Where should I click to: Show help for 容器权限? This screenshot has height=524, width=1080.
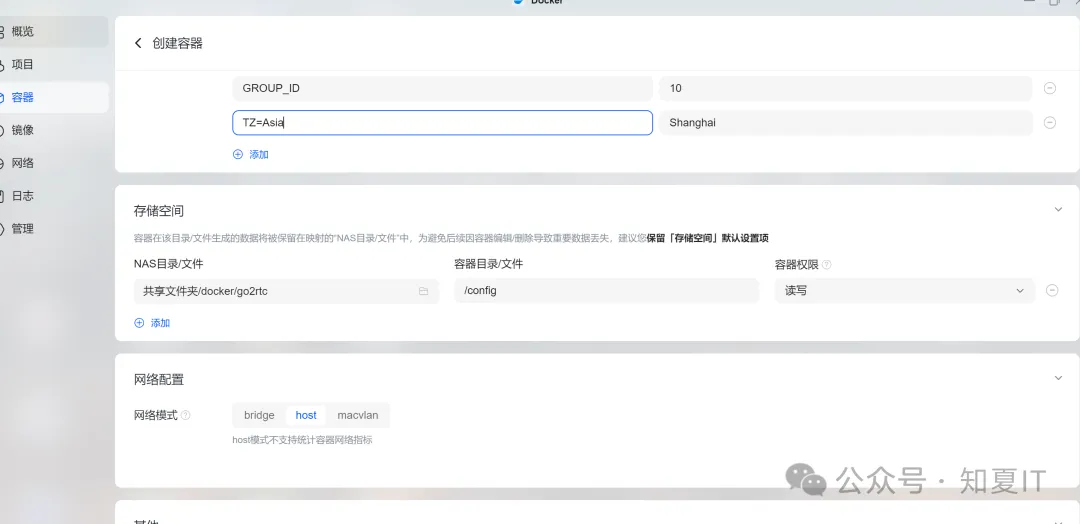[827, 265]
